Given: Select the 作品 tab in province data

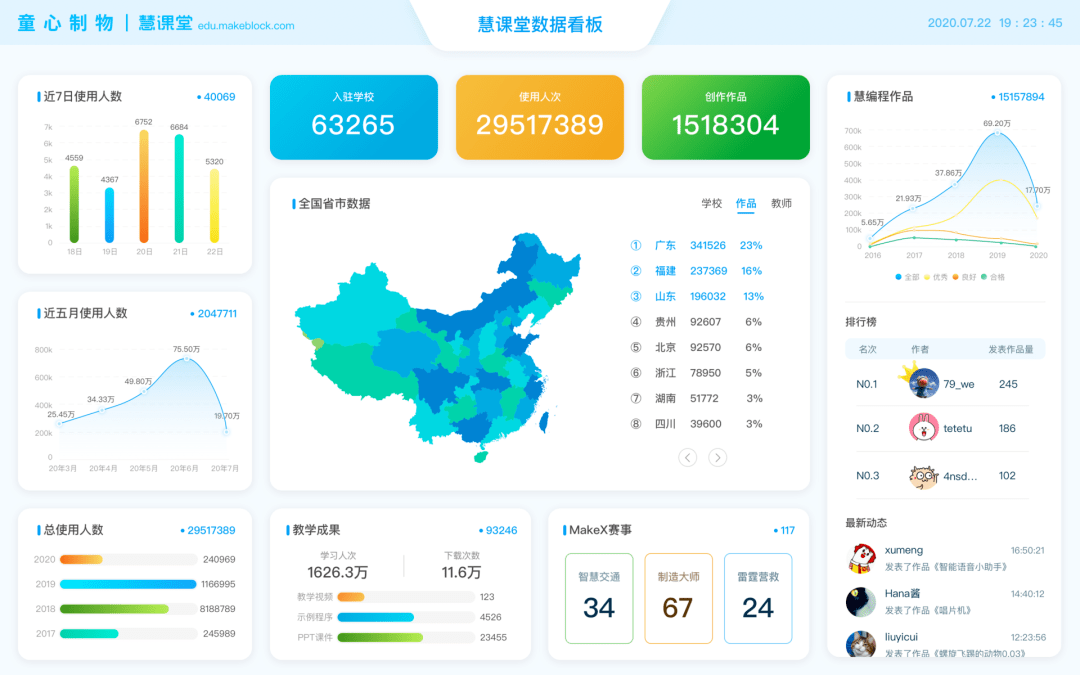Looking at the screenshot, I should coord(746,203).
